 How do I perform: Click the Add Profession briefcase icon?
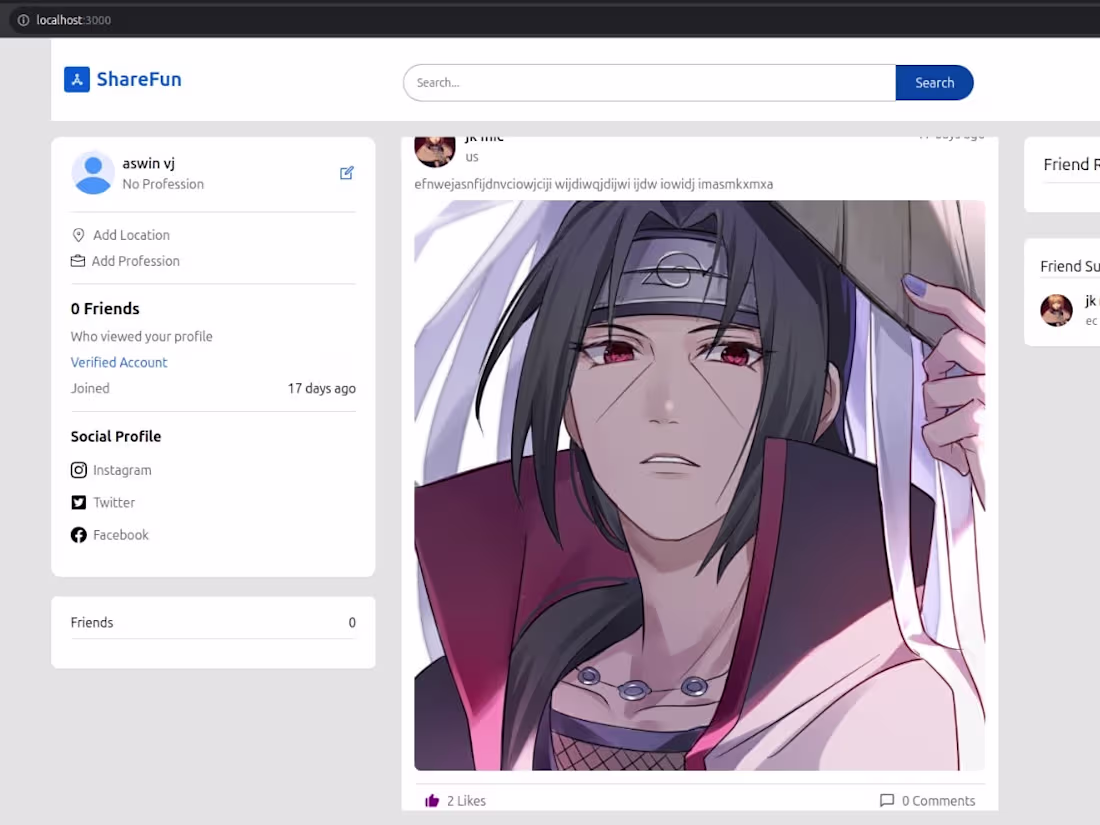point(78,260)
